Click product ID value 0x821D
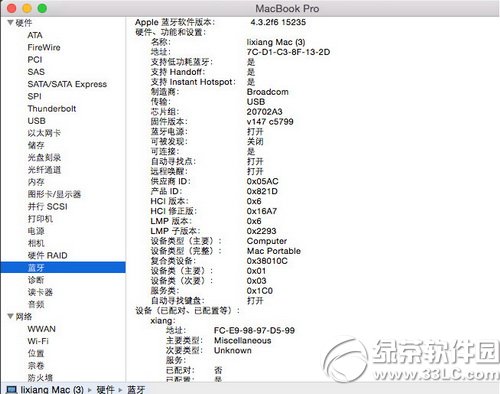The width and height of the screenshot is (500, 394). (262, 191)
